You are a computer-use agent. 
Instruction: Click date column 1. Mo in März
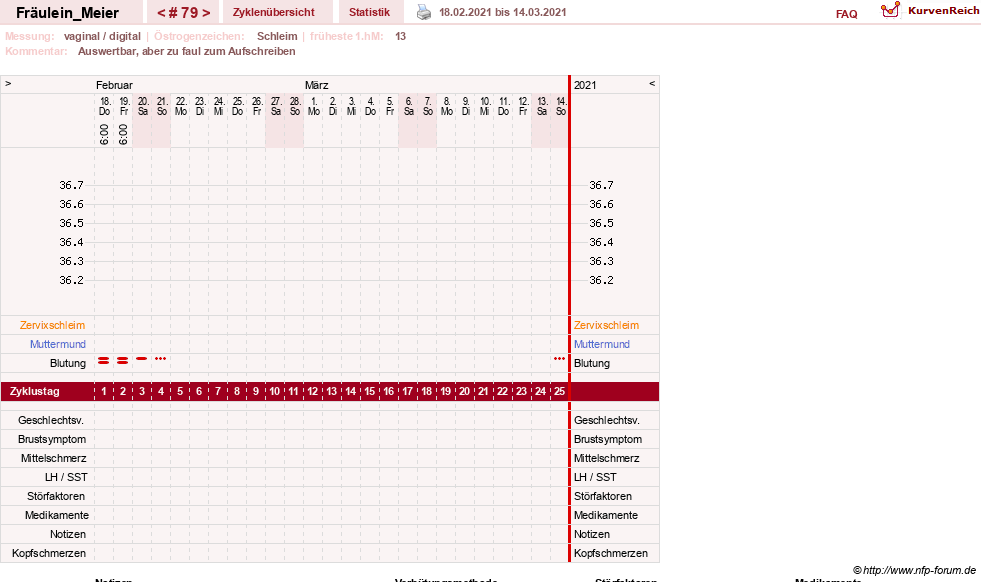pyautogui.click(x=314, y=106)
